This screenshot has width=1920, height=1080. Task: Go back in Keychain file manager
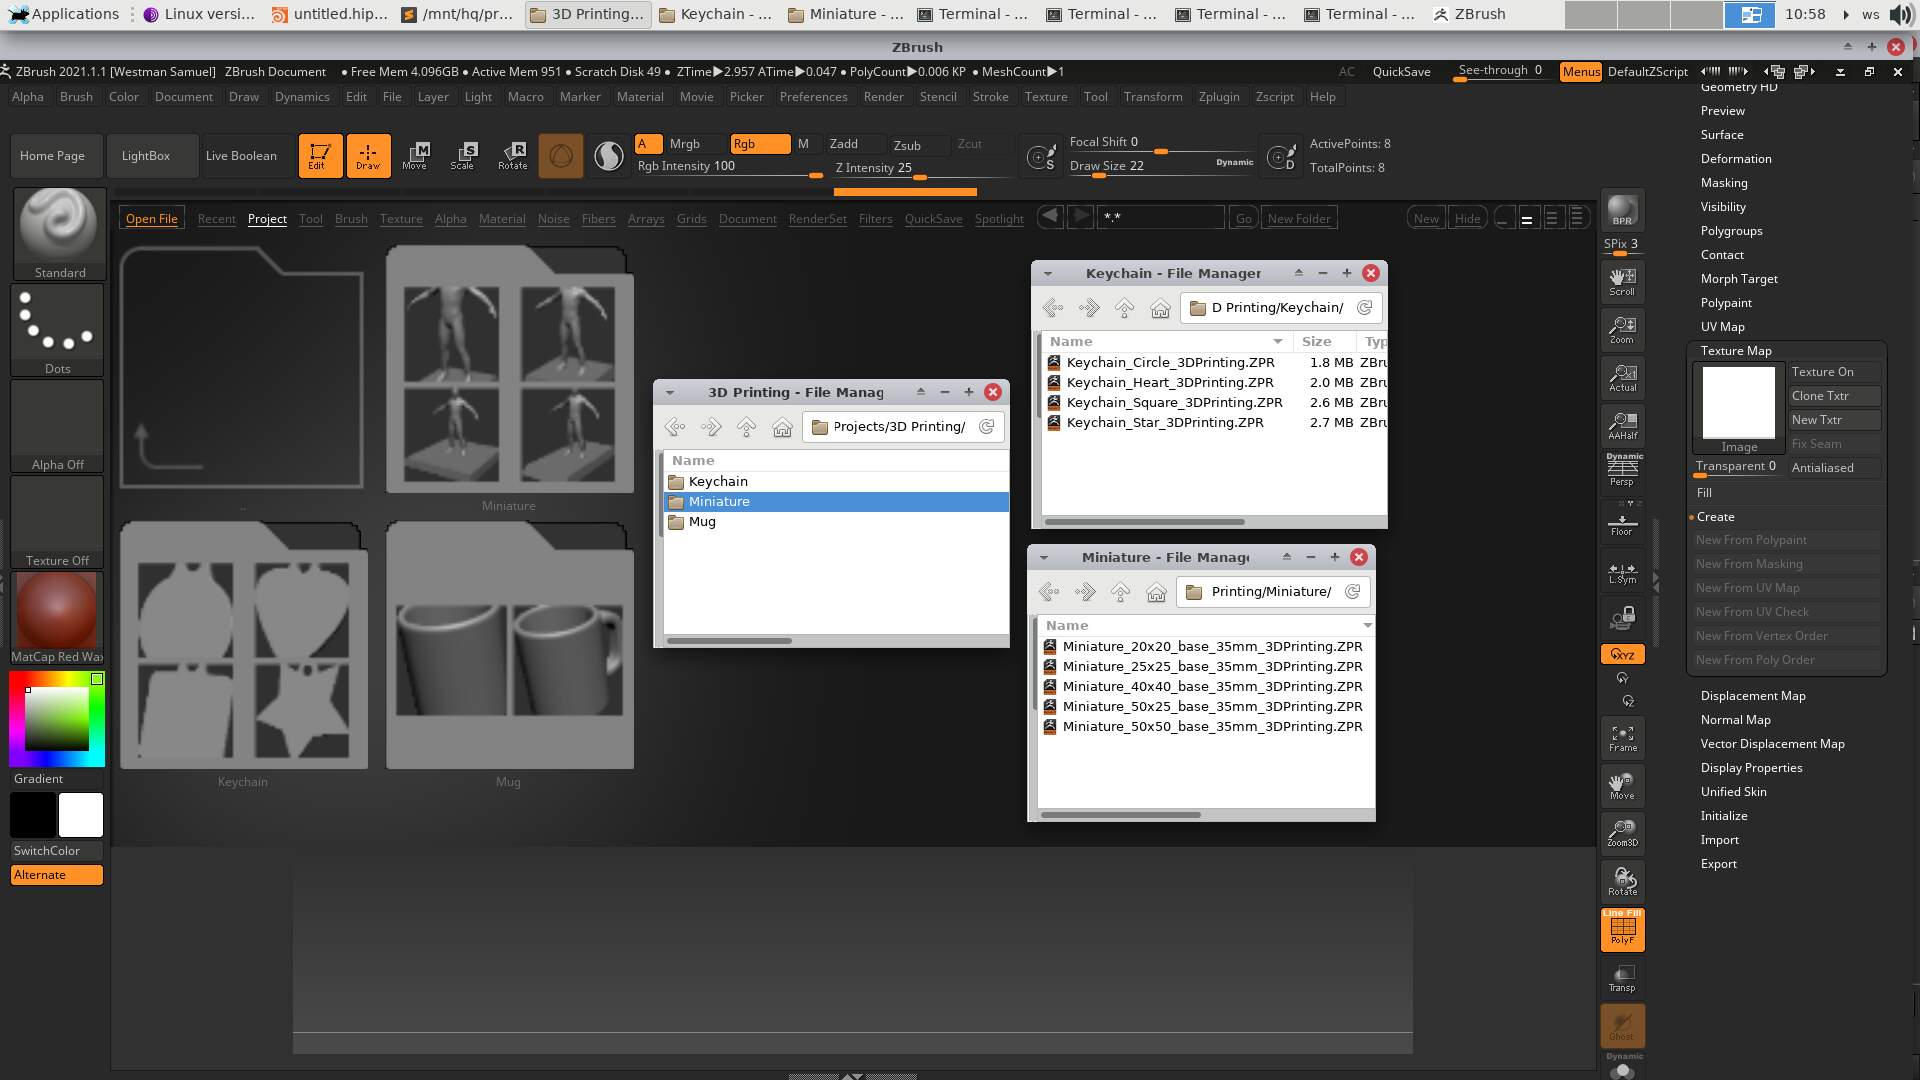click(1052, 308)
